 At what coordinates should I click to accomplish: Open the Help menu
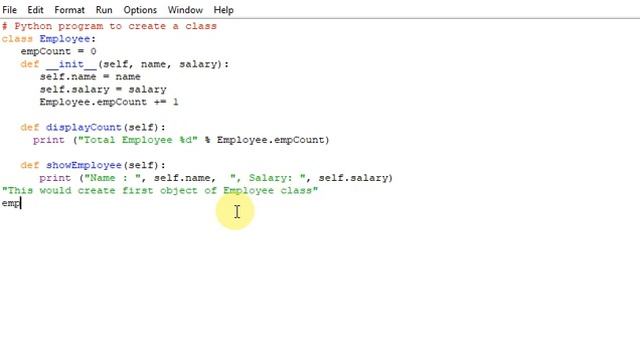pyautogui.click(x=223, y=10)
